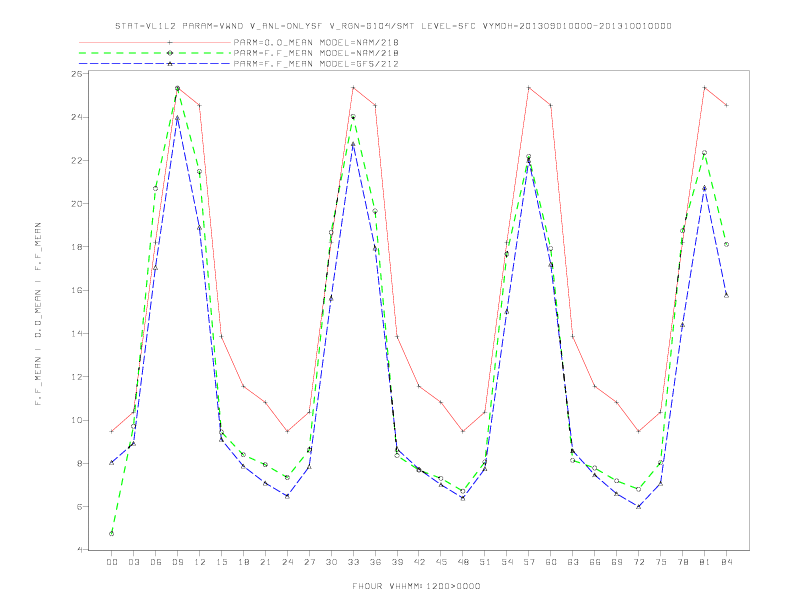Screen dimensions: 792x612
Task: Click x-axis forecast hour label 51
Action: point(485,562)
